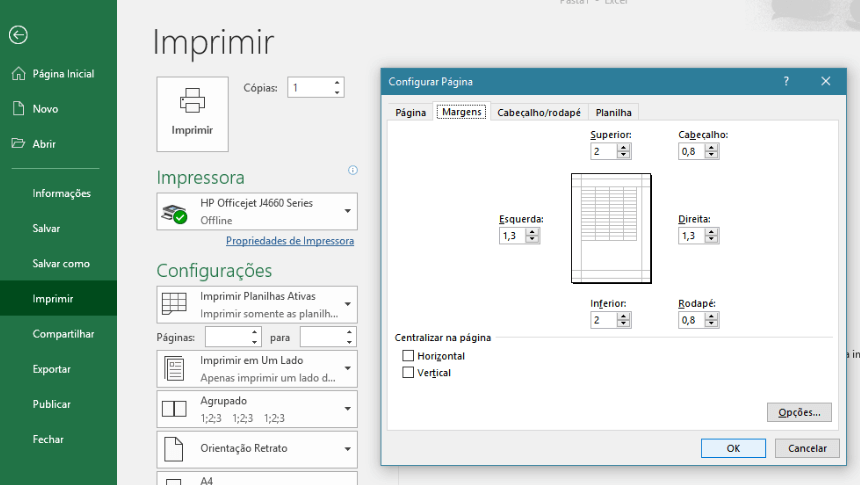The height and width of the screenshot is (485, 860).
Task: Click the help question mark in dialog
Action: tap(786, 82)
